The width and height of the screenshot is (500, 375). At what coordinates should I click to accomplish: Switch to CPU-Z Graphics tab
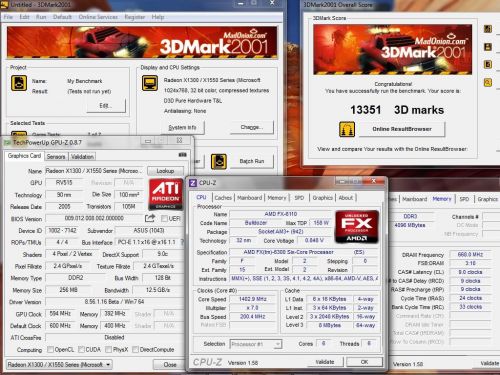[322, 198]
